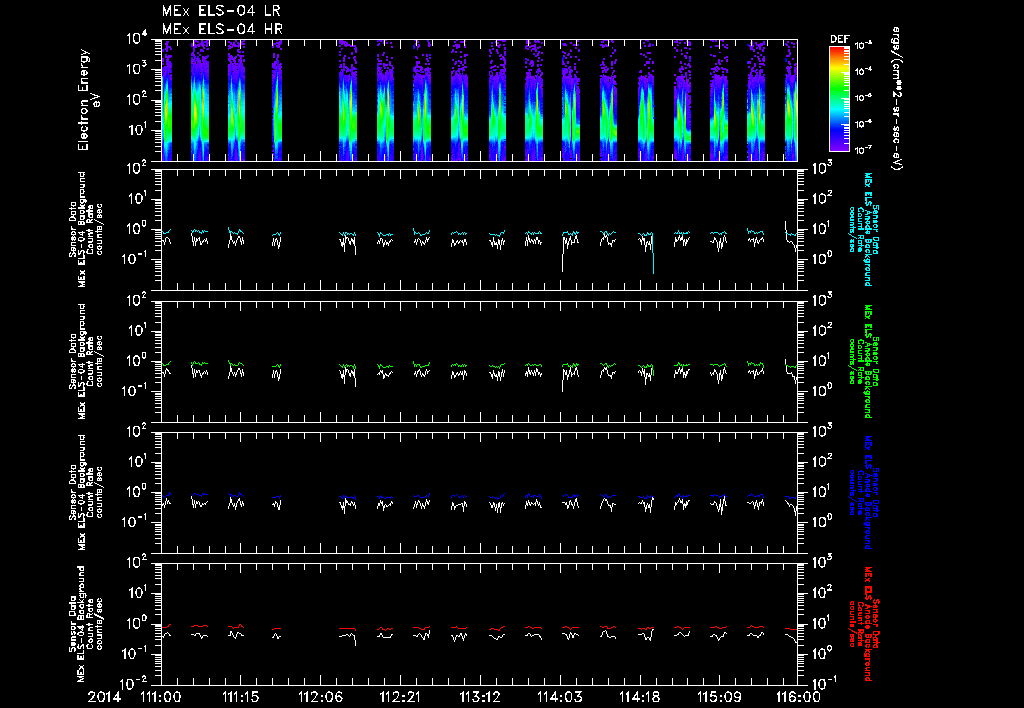
Task: Select the green anode background count rate label
Action: (x=863, y=361)
